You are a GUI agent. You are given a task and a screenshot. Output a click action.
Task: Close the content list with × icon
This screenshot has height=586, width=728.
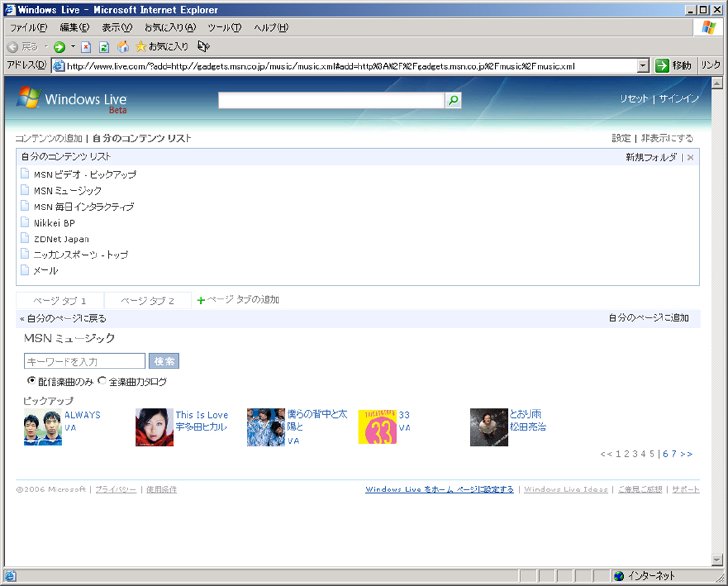[690, 157]
